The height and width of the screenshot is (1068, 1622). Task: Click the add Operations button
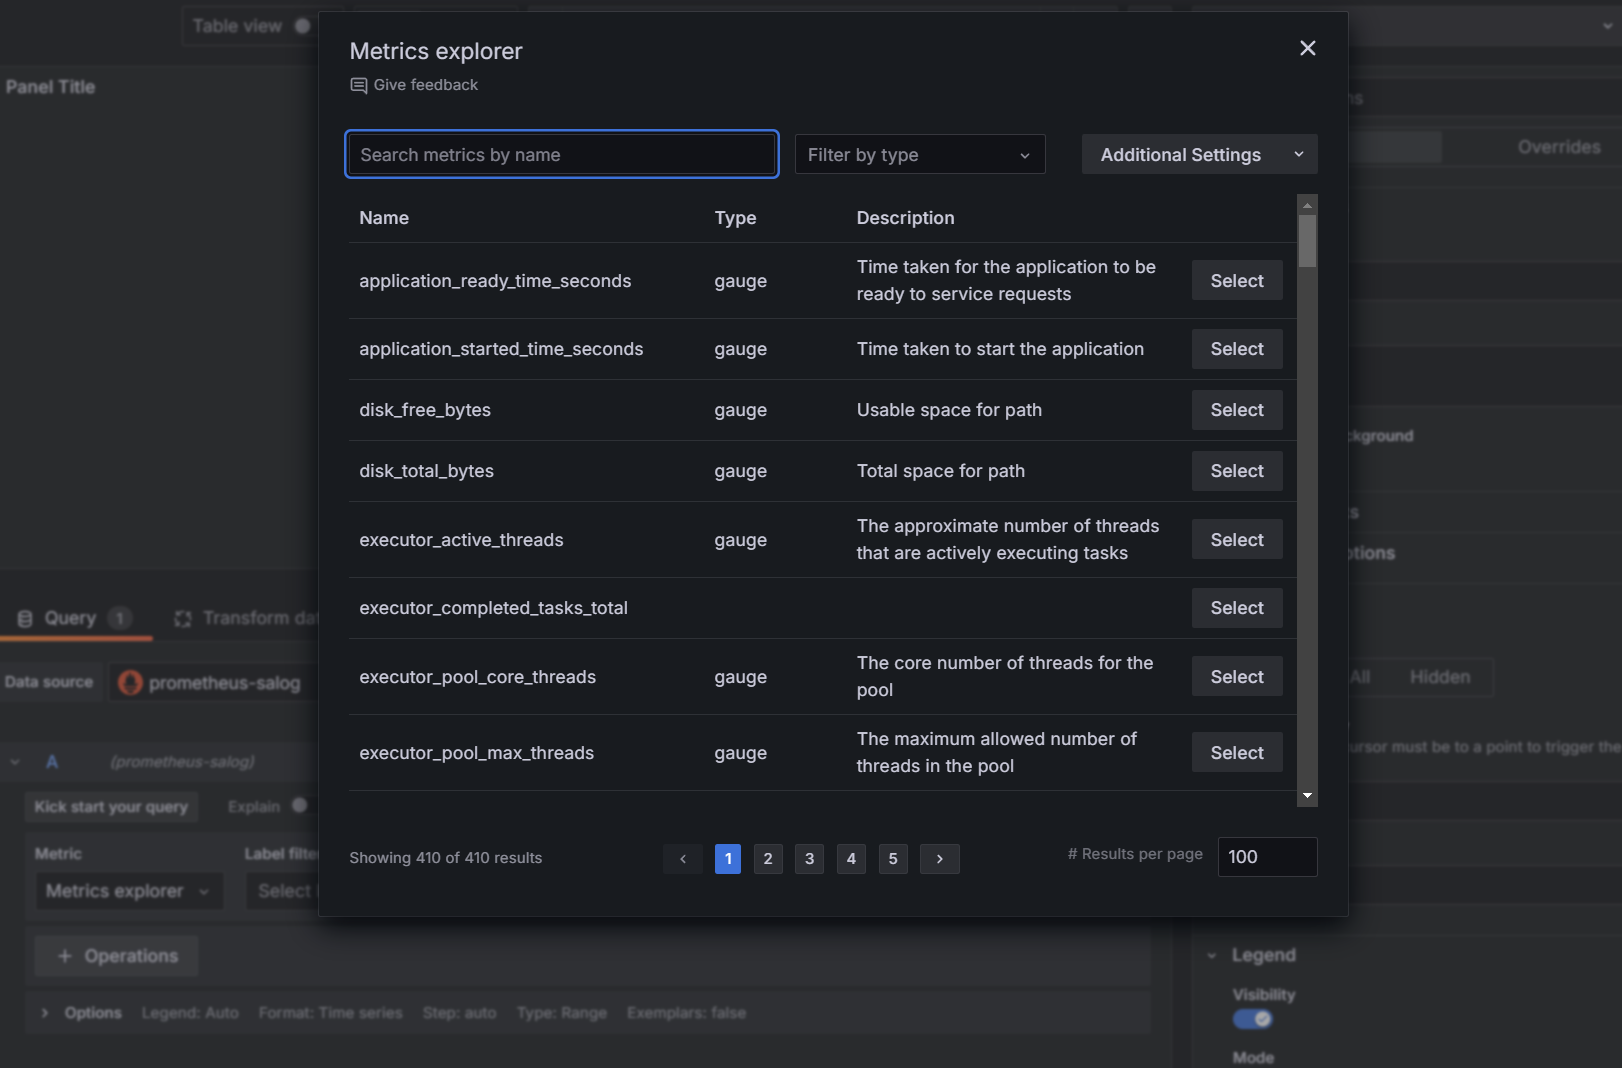[116, 956]
